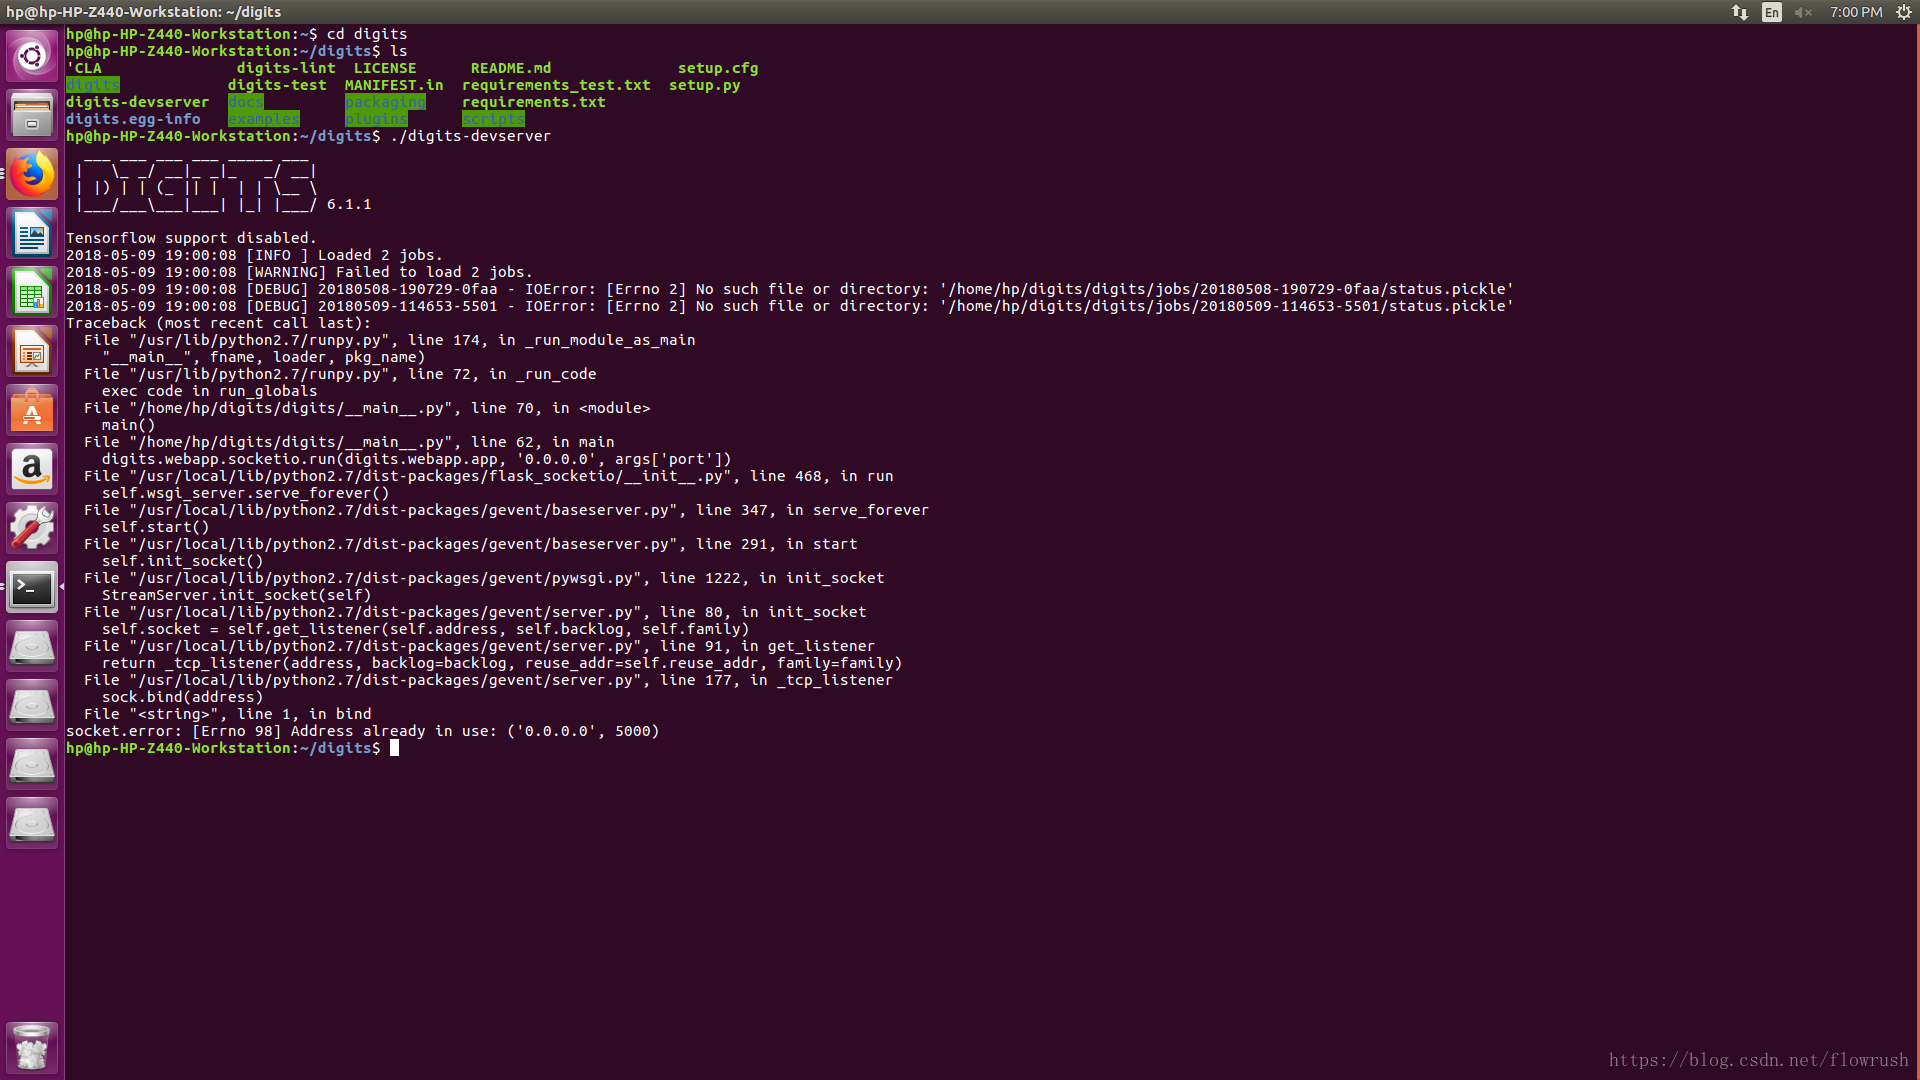
Task: Open third disk drive in launcher
Action: (32, 764)
